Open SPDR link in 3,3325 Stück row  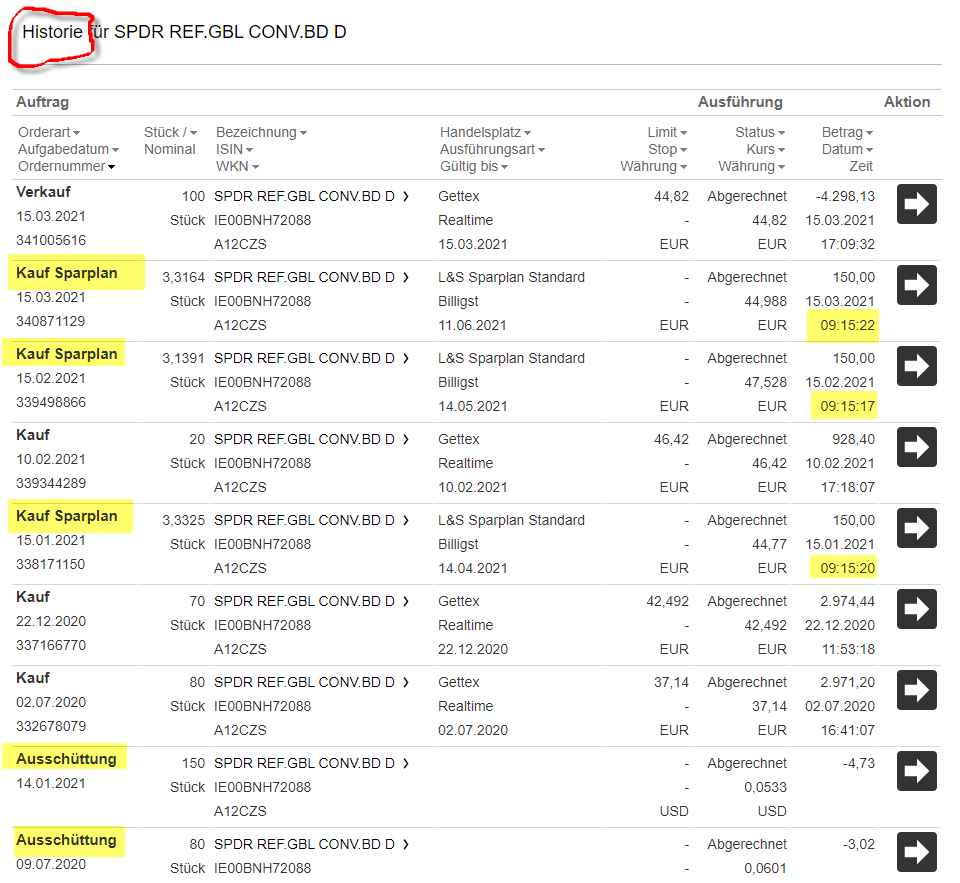point(311,520)
